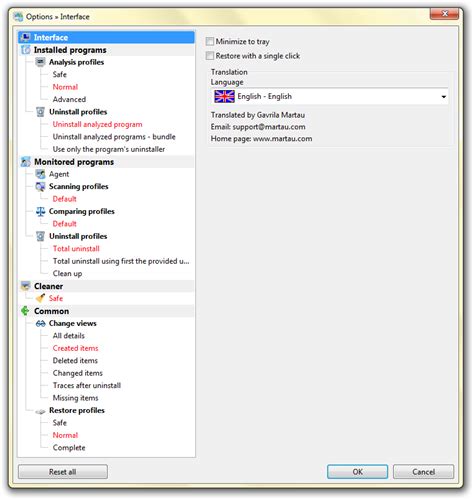The image size is (474, 500).
Task: Select Normal under Restore profiles
Action: (x=65, y=435)
